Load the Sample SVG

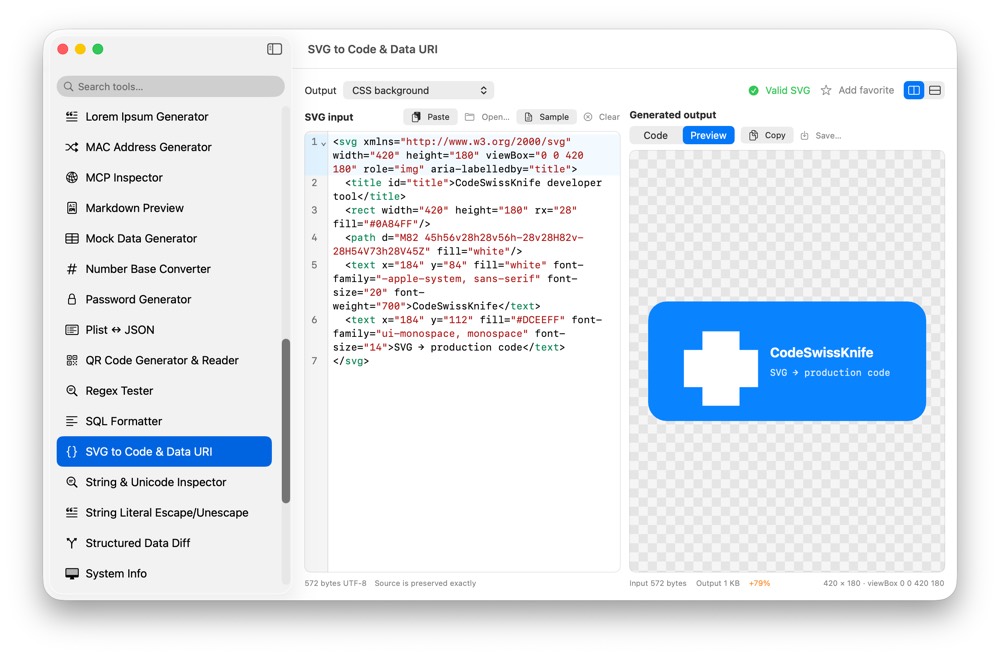click(x=547, y=117)
